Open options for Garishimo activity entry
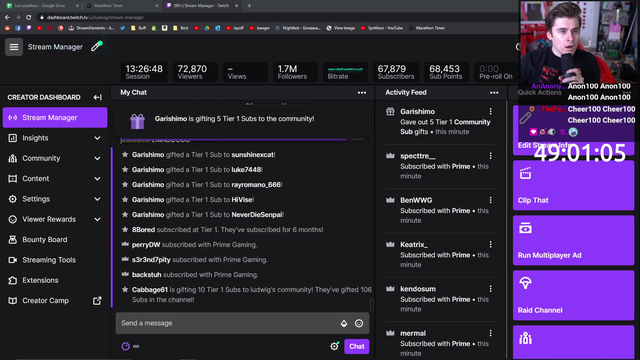This screenshot has height=360, width=640. pyautogui.click(x=490, y=111)
